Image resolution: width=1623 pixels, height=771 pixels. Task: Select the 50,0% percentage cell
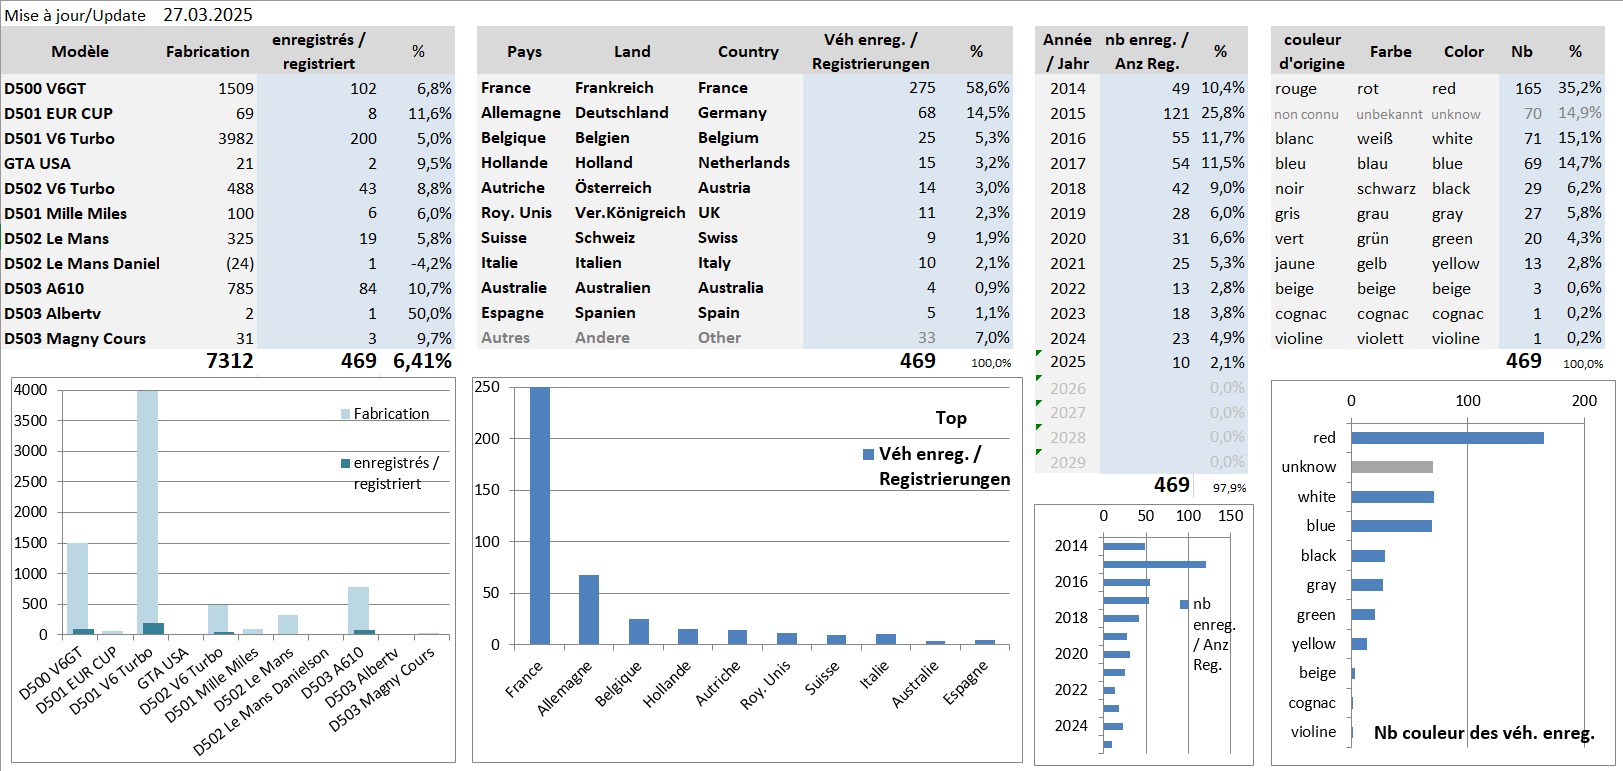tap(430, 313)
